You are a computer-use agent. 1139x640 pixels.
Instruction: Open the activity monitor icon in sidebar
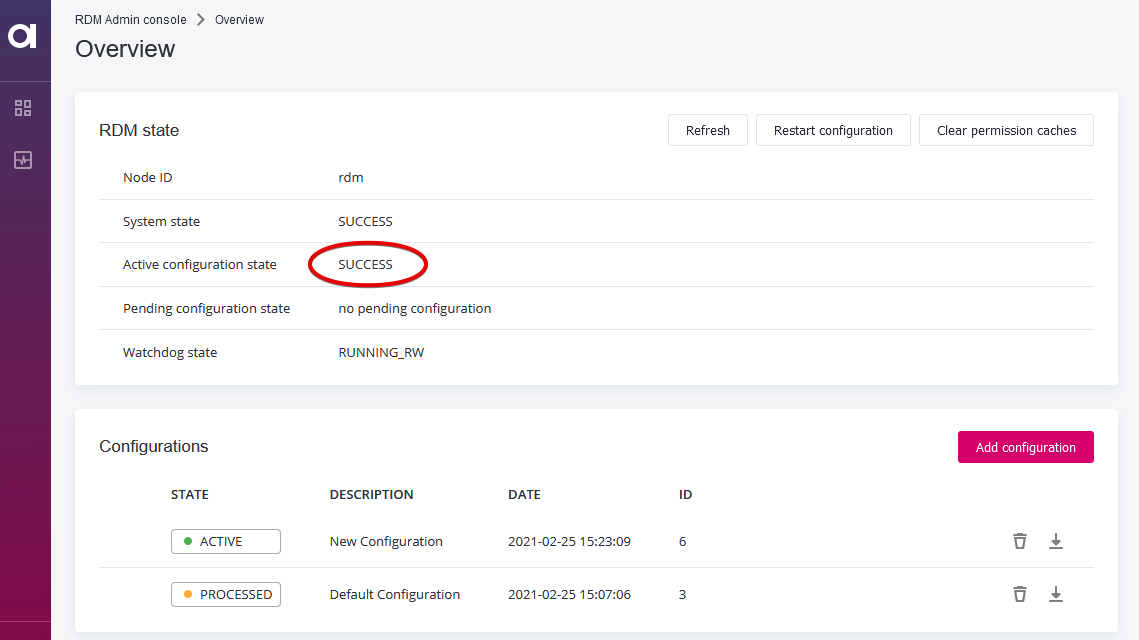pyautogui.click(x=23, y=159)
